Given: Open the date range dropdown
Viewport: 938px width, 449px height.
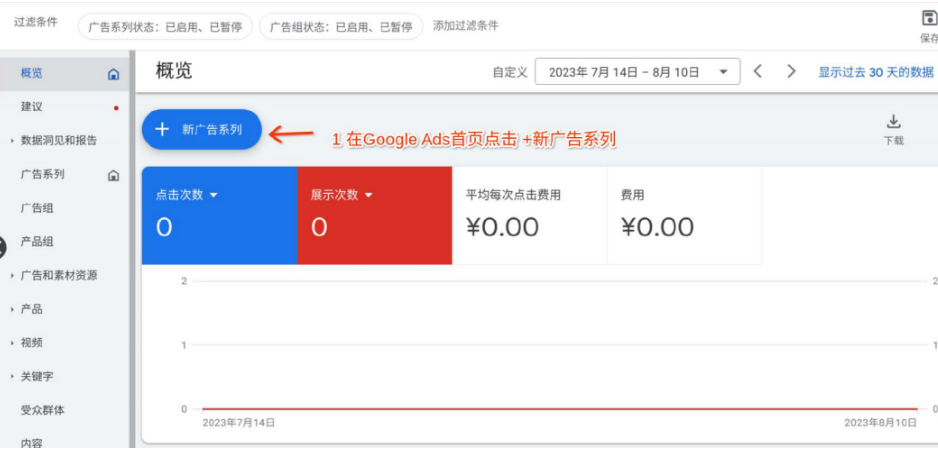Looking at the screenshot, I should click(637, 72).
